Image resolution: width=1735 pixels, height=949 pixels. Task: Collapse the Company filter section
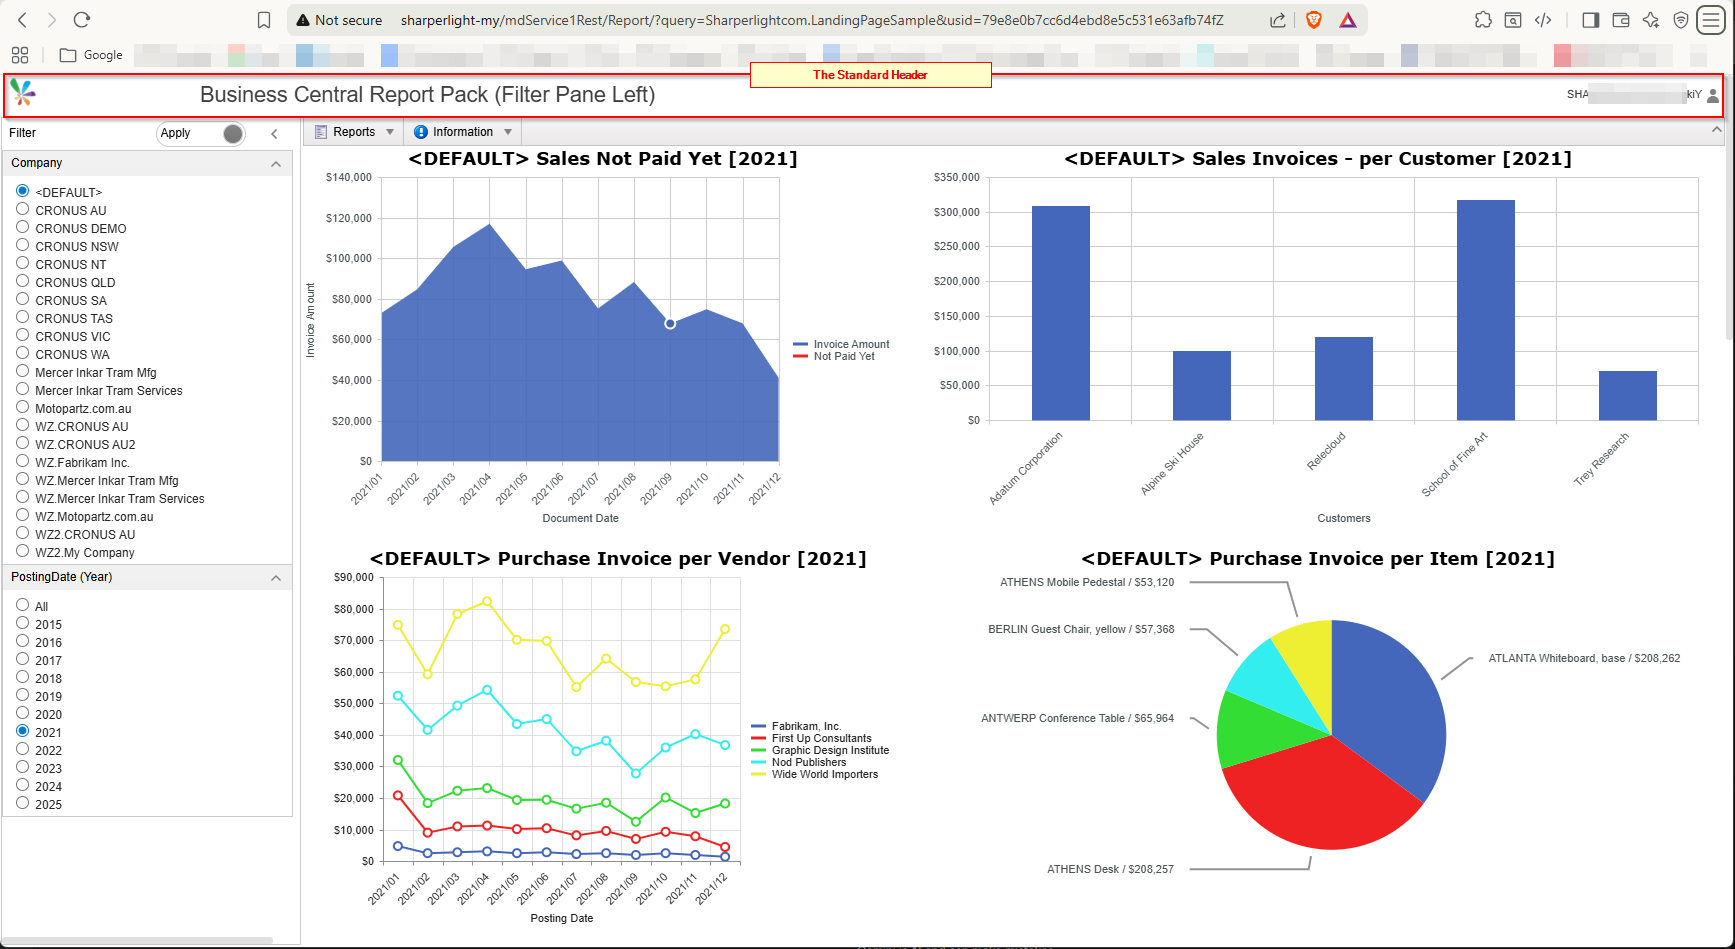click(x=276, y=164)
